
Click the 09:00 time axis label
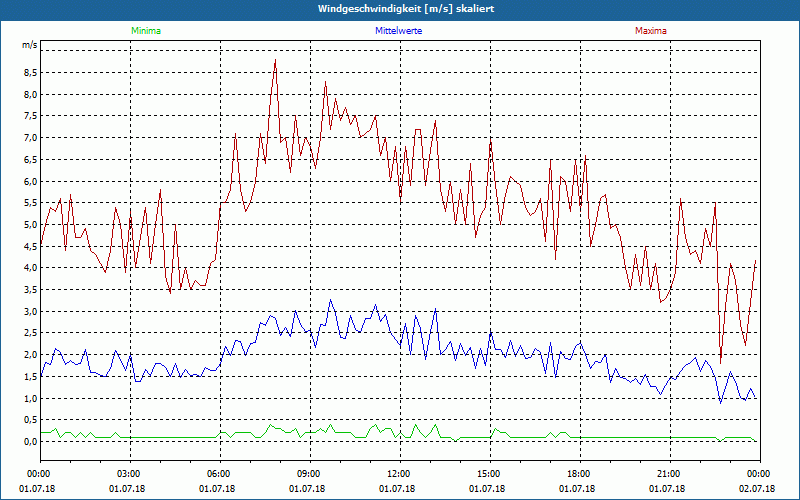(310, 474)
